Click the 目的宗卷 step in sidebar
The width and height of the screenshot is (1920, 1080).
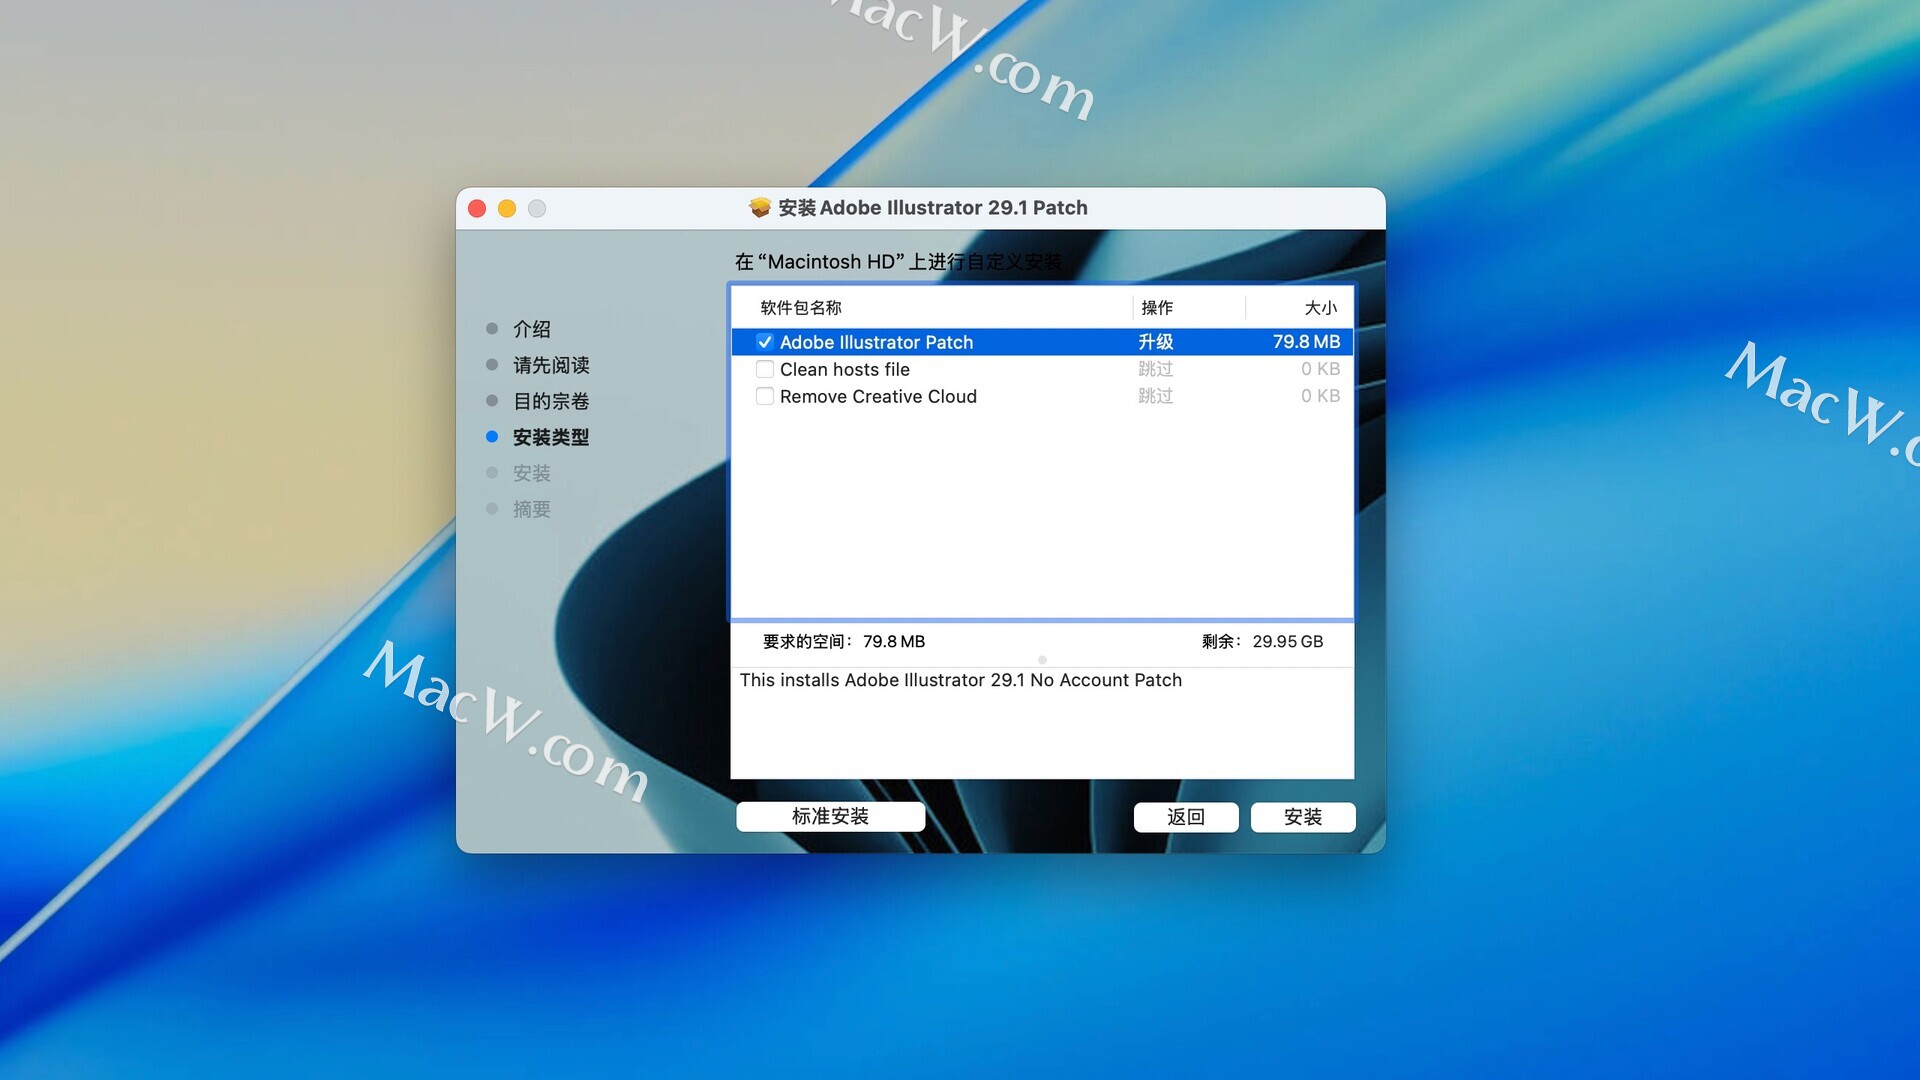pyautogui.click(x=551, y=401)
